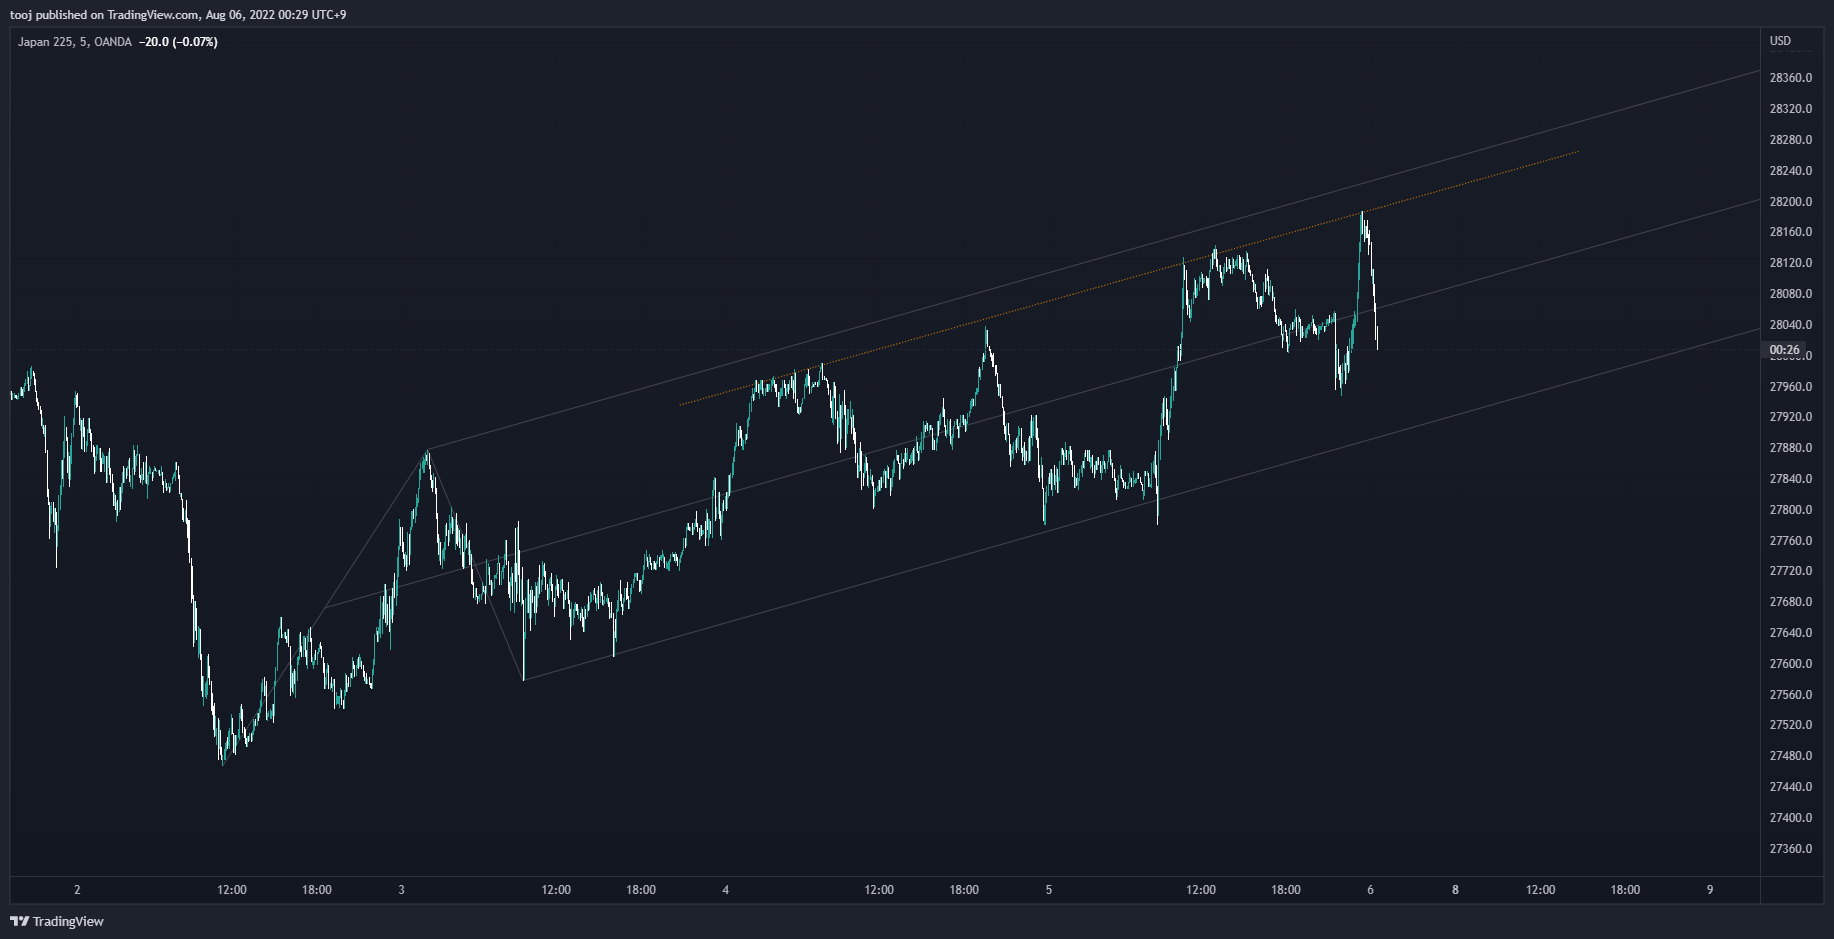The height and width of the screenshot is (939, 1834).
Task: Click the 27920.0 price label
Action: coord(1791,417)
